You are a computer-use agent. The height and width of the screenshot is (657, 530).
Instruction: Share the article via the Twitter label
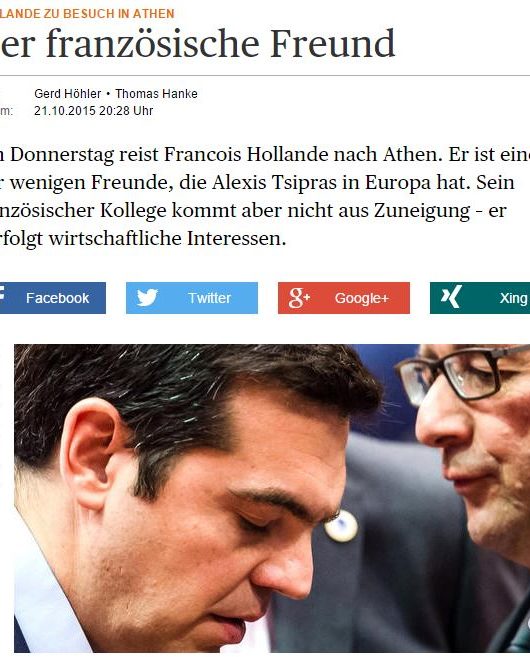point(209,298)
